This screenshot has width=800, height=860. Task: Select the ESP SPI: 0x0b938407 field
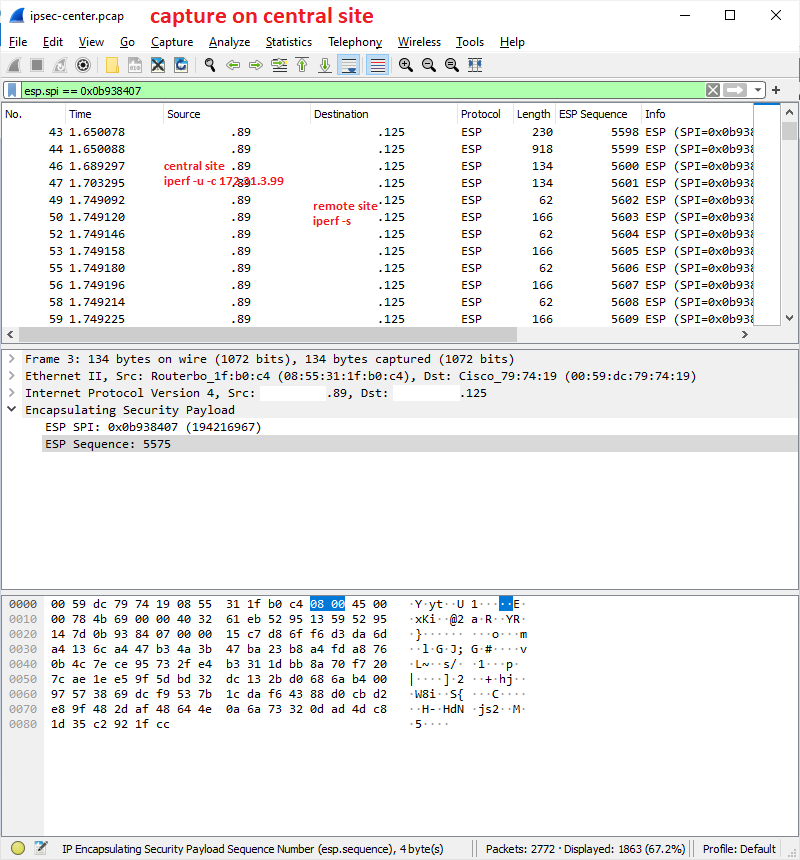click(x=153, y=427)
